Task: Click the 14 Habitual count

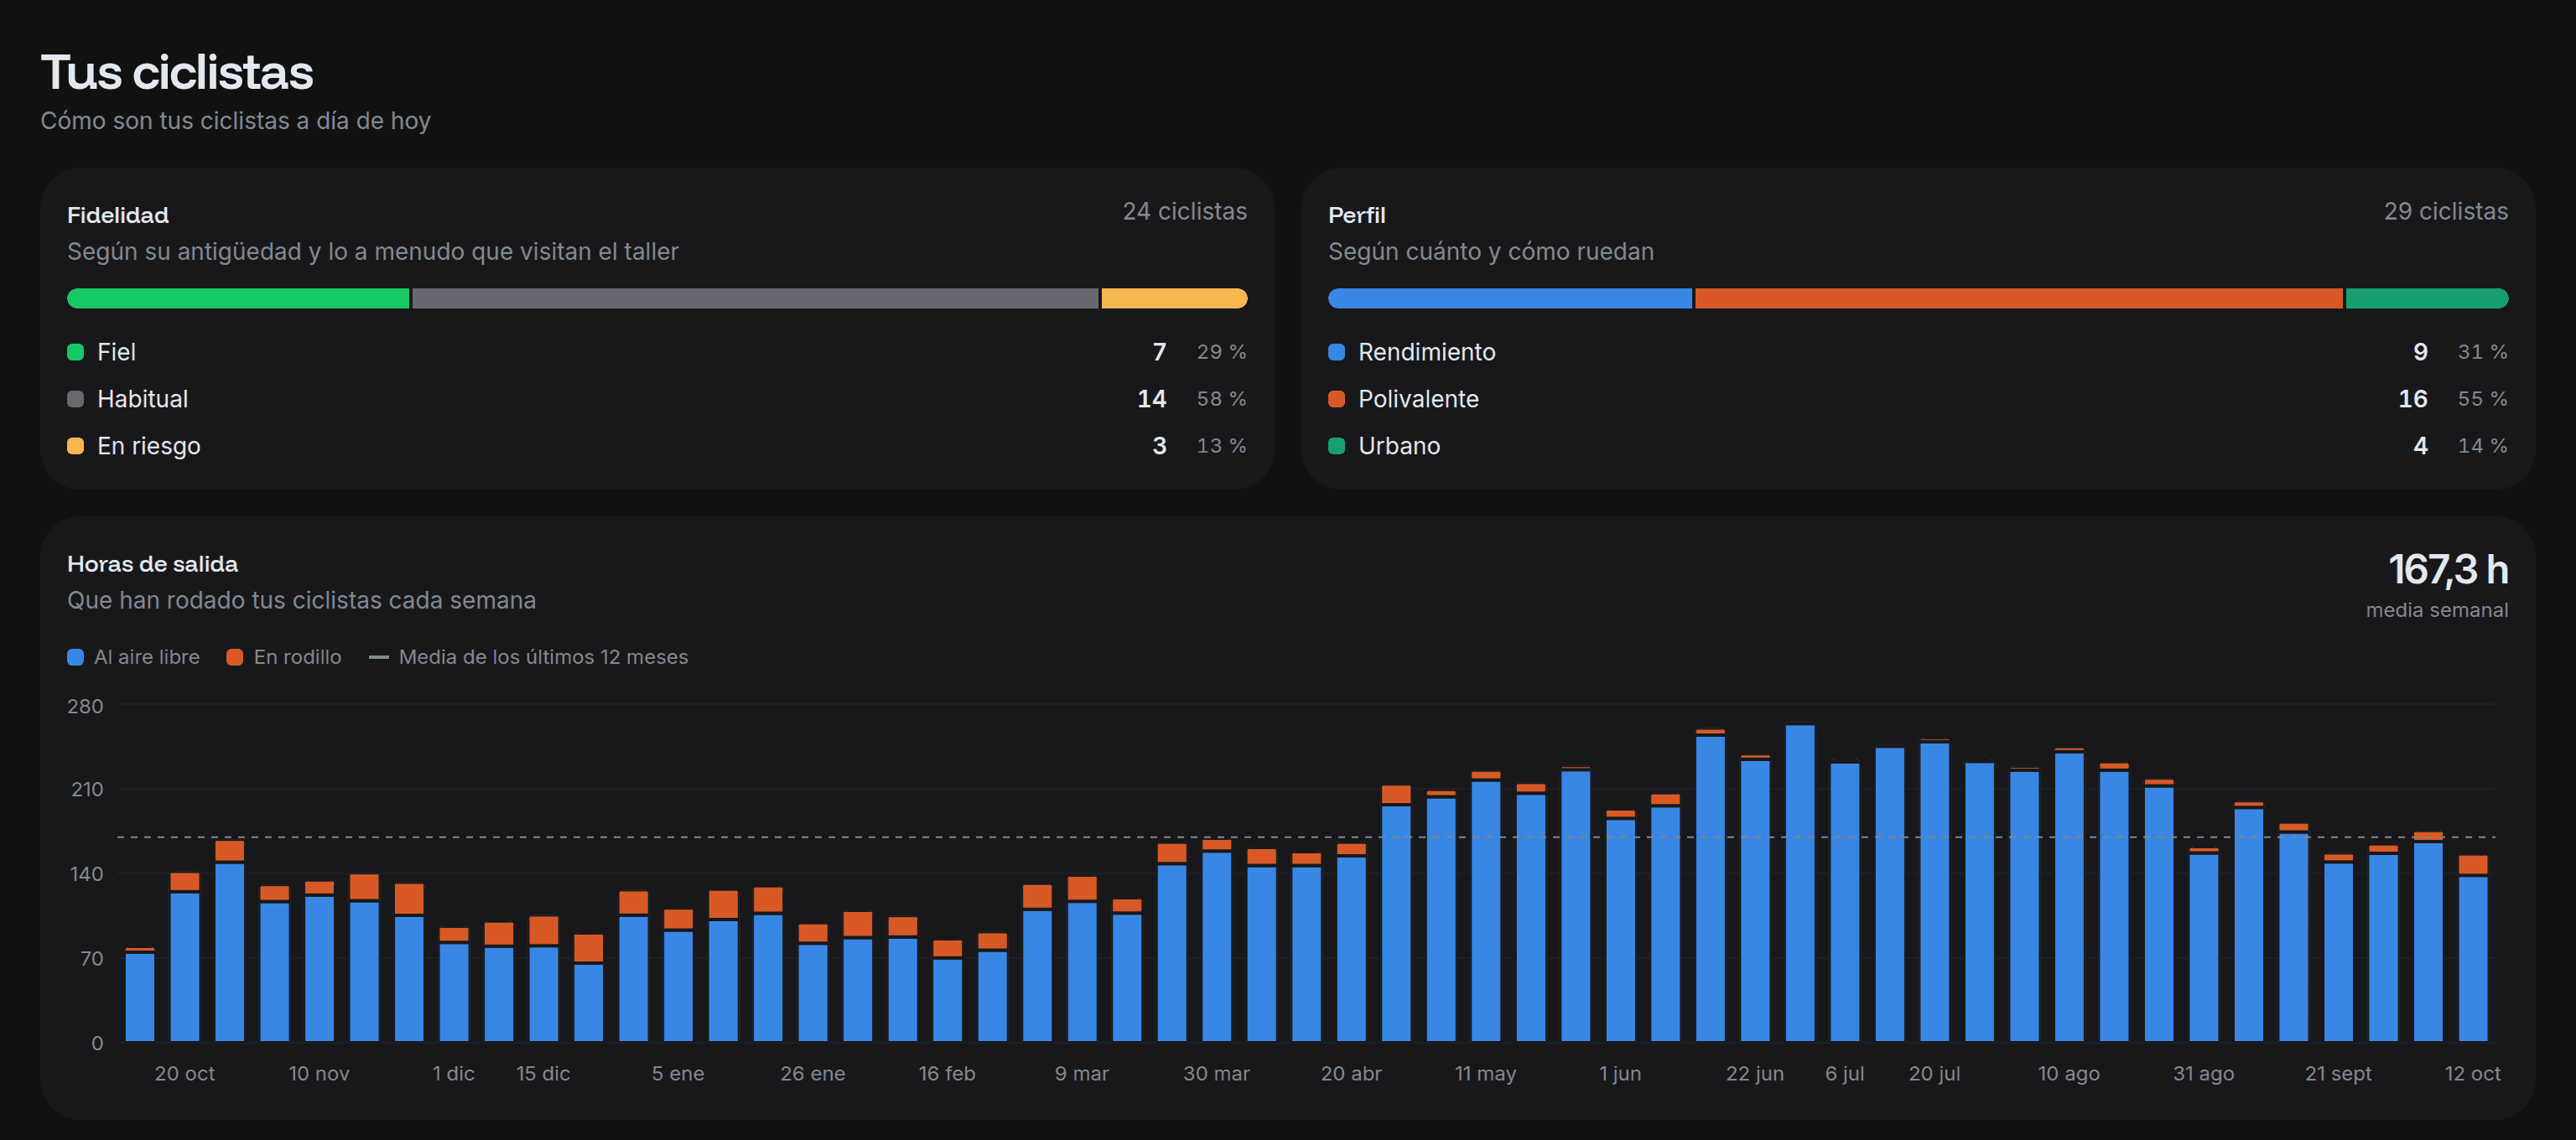Action: (1151, 399)
